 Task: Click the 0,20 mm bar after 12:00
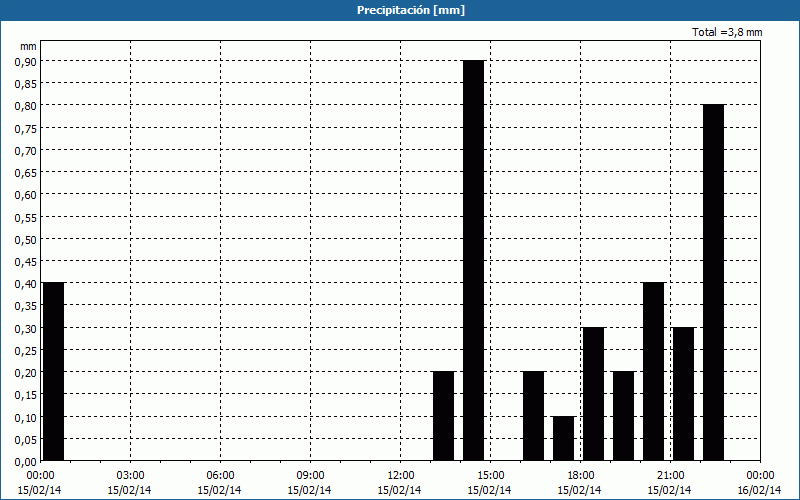point(443,416)
